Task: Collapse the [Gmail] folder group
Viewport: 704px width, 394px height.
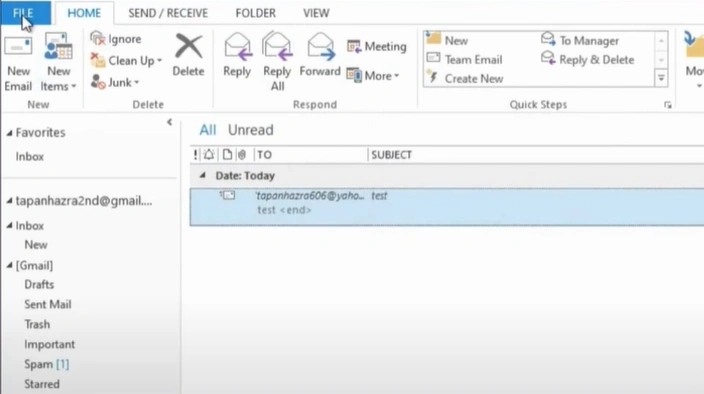Action: tap(9, 266)
